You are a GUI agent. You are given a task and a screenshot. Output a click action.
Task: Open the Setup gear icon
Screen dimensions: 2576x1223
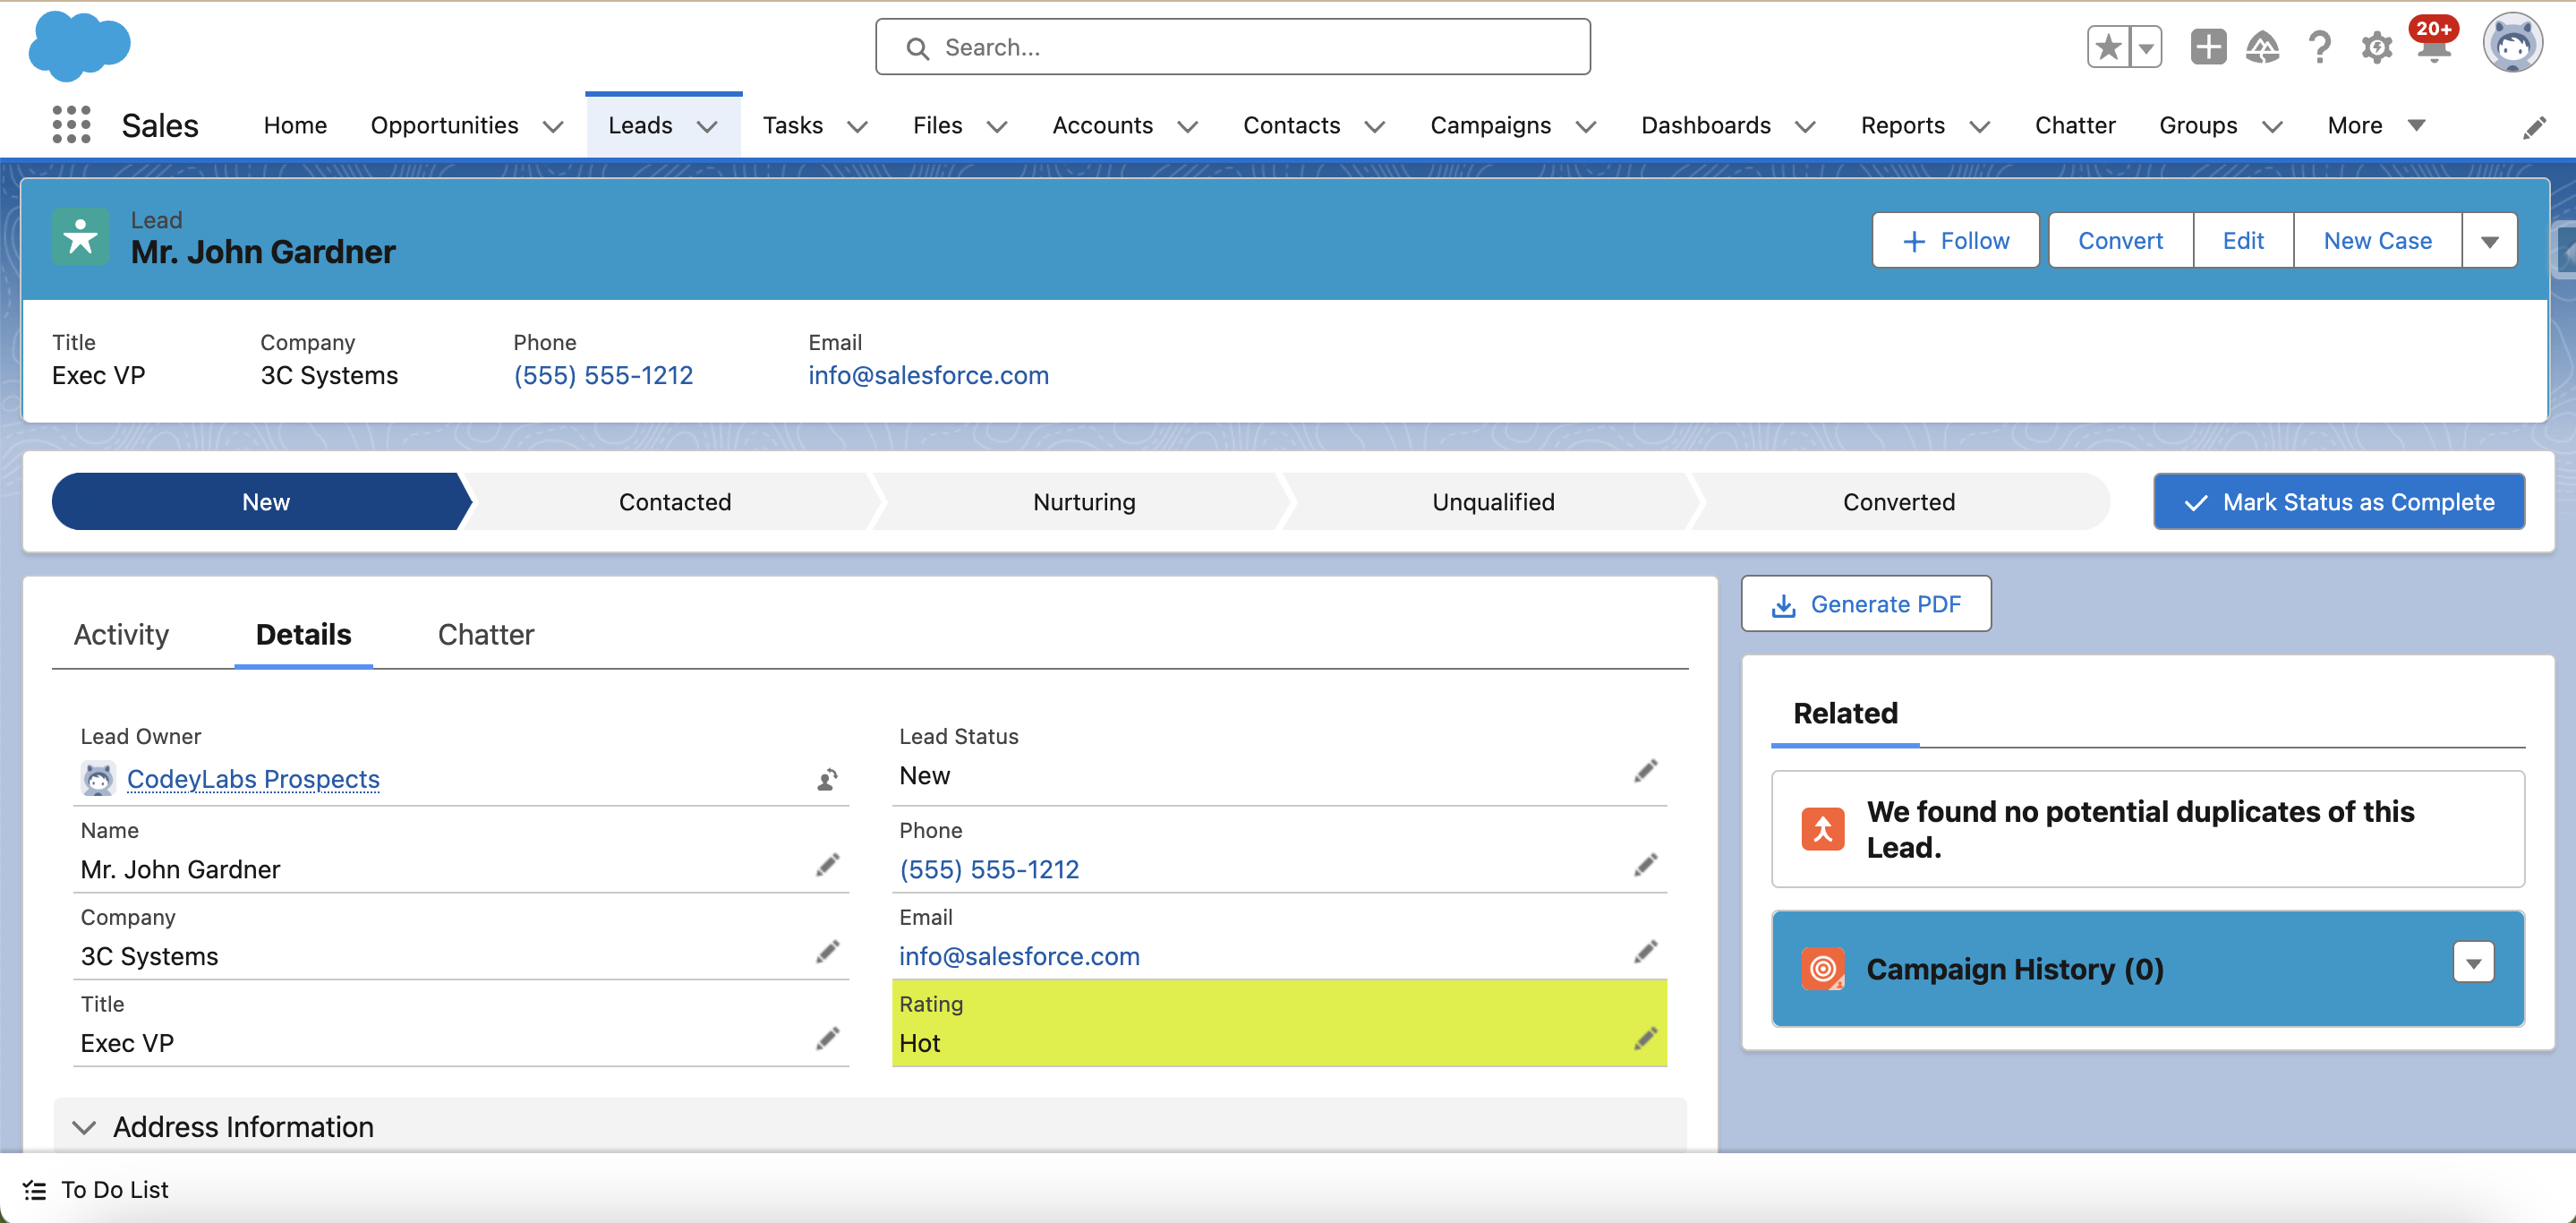[2376, 47]
